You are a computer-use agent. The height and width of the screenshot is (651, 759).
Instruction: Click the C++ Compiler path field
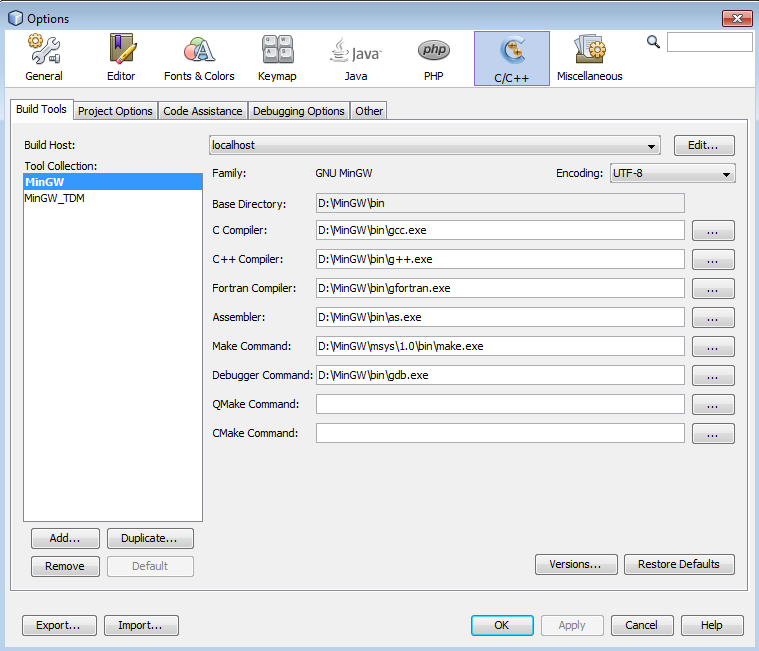500,259
